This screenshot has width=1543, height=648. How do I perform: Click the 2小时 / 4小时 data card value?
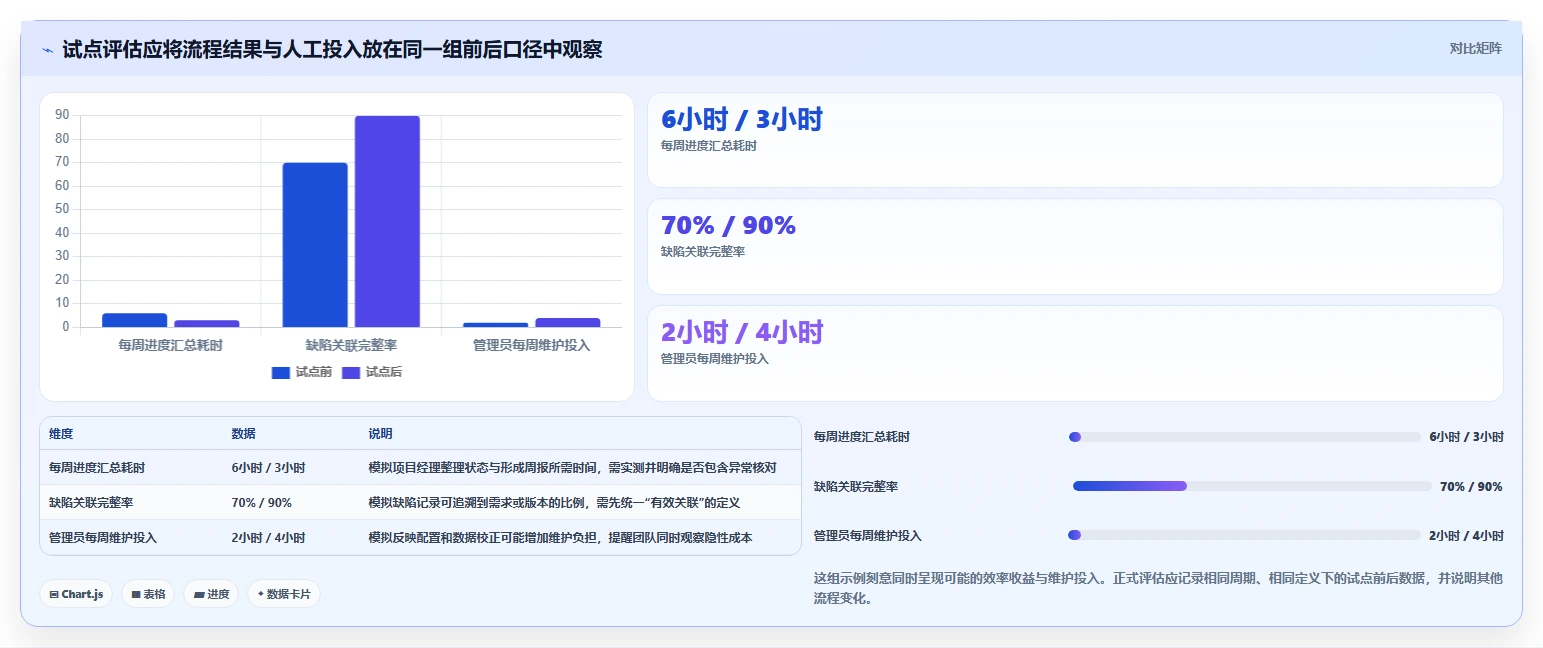point(741,332)
